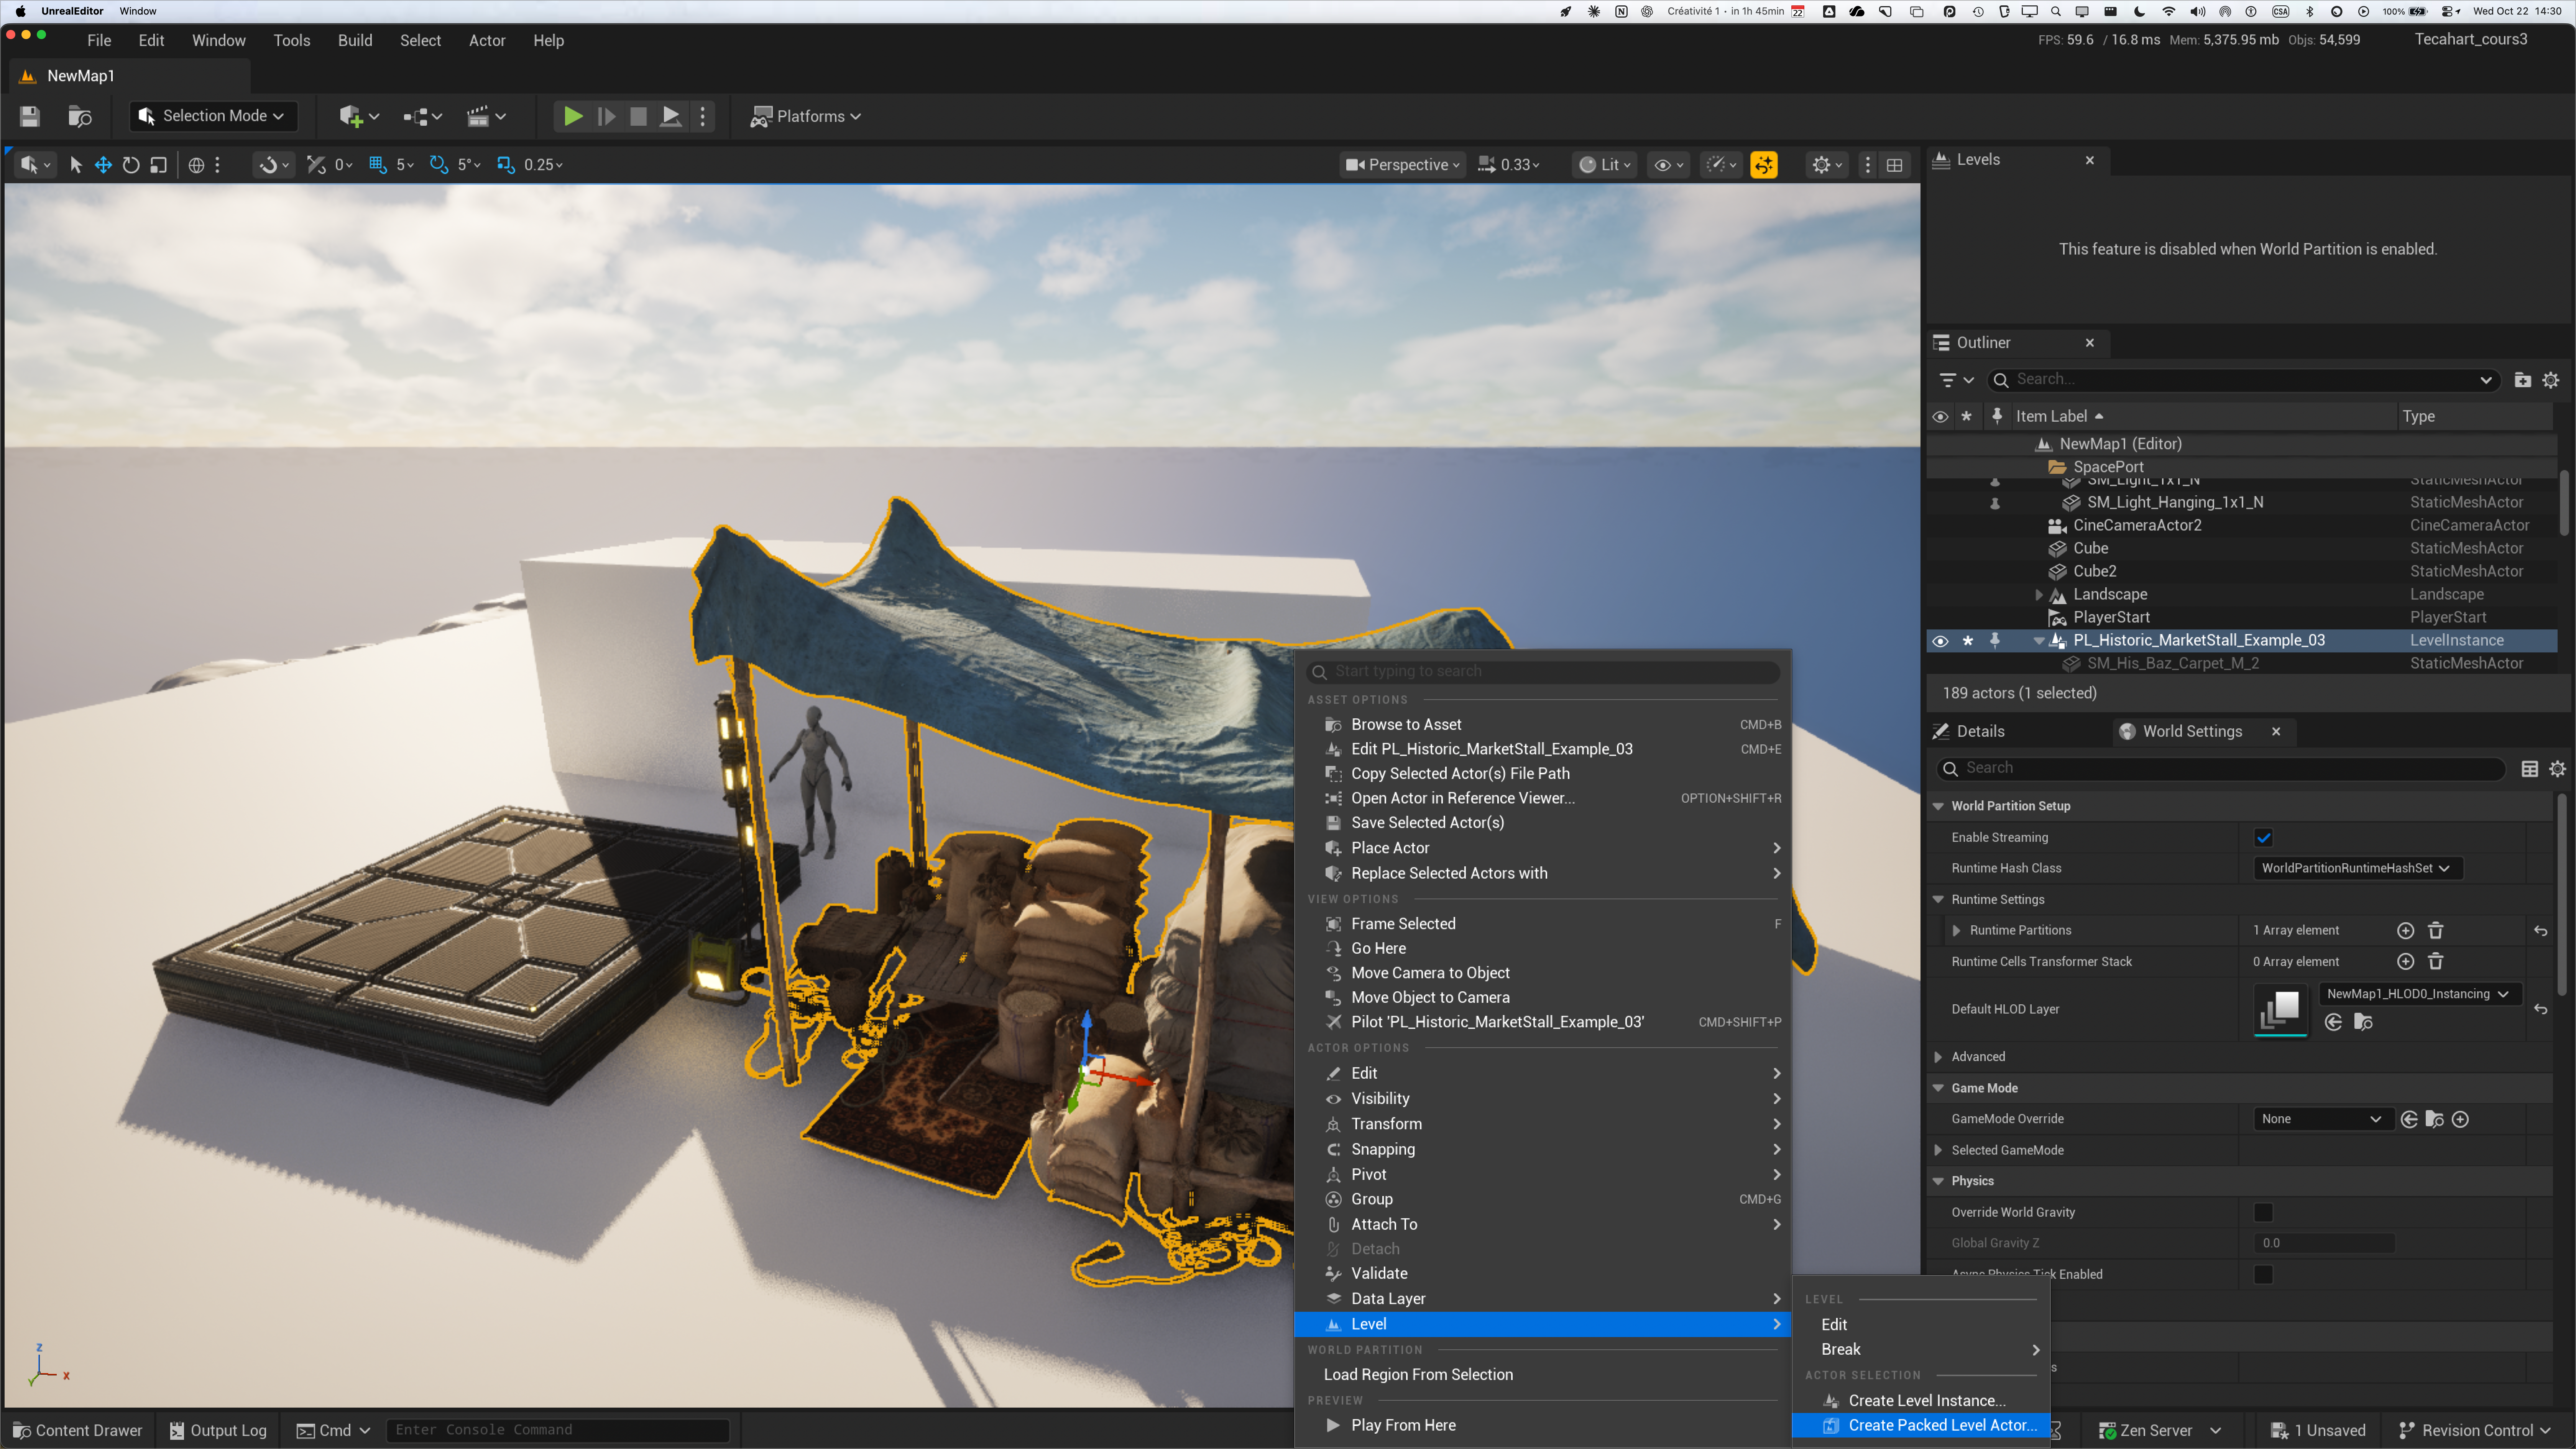Image resolution: width=2576 pixels, height=1449 pixels.
Task: Click the yellow sparkle button in viewport toolbar
Action: (1764, 165)
